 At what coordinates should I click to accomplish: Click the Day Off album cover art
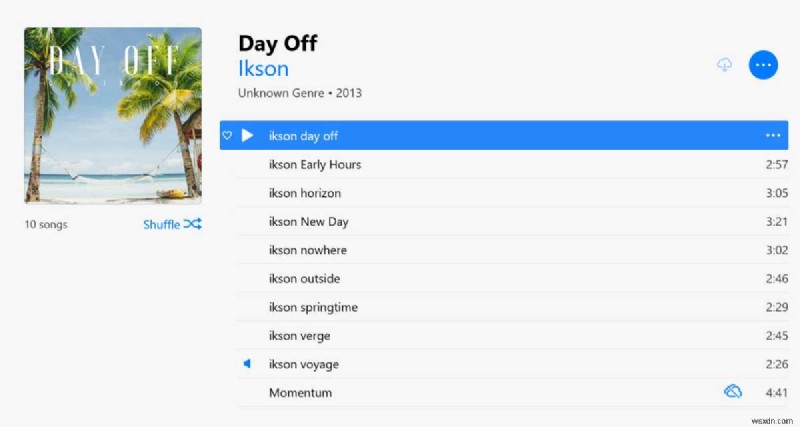(x=113, y=115)
